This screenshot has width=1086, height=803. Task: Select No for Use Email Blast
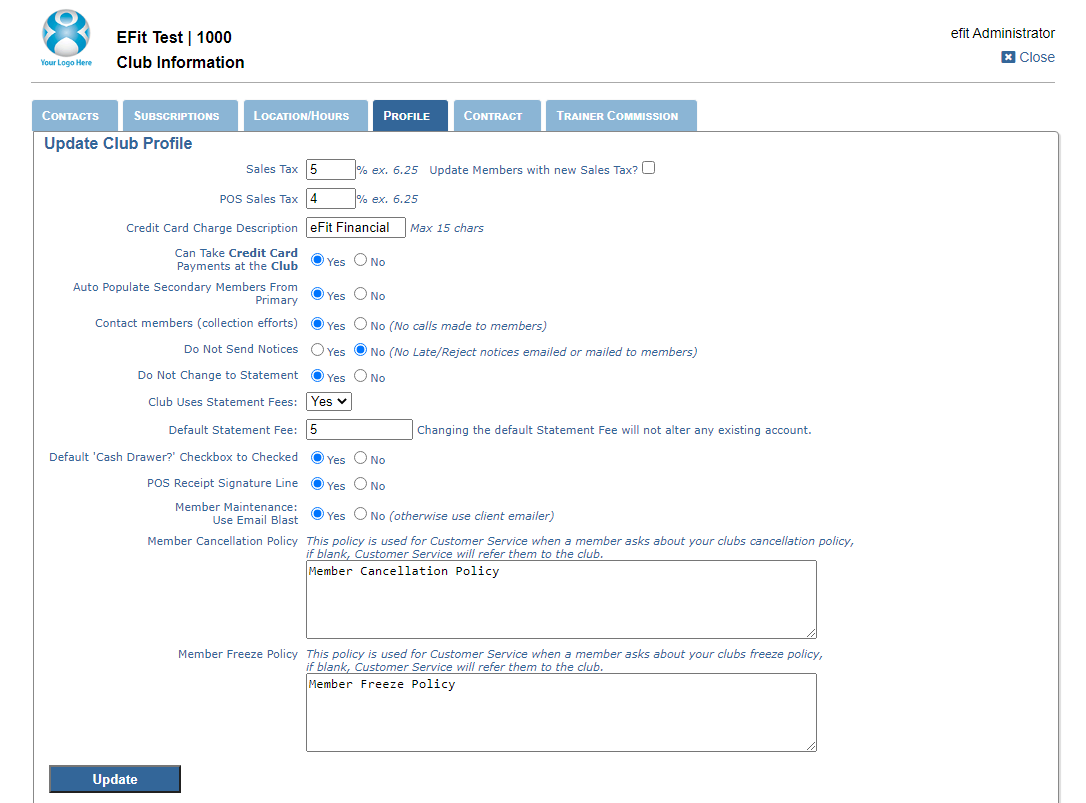[360, 514]
